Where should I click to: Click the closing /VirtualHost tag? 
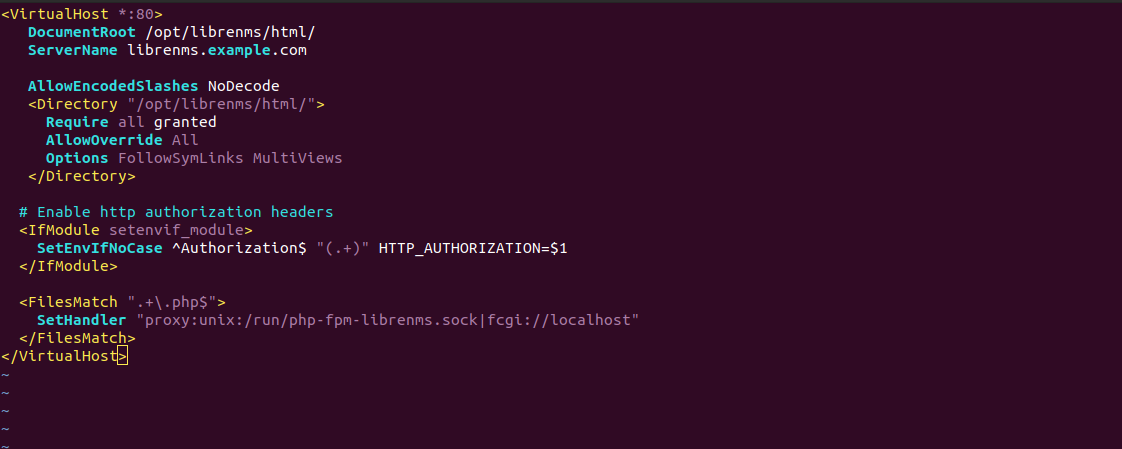[64, 355]
